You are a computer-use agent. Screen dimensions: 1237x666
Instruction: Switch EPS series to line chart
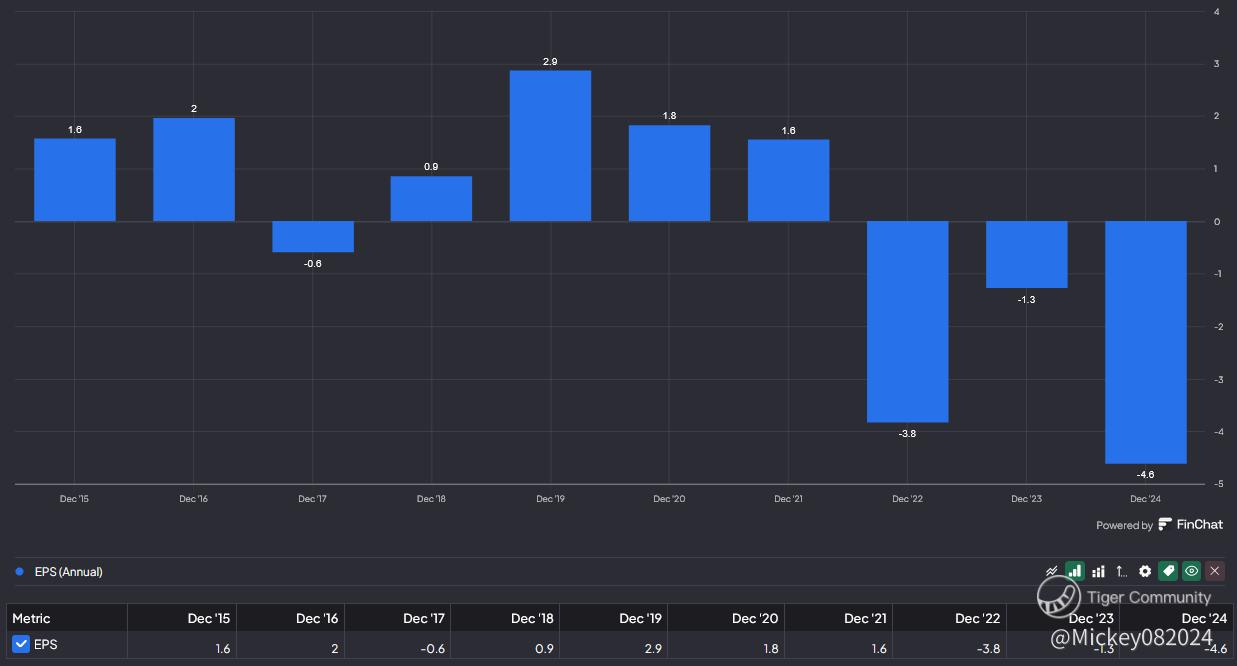click(x=1052, y=571)
